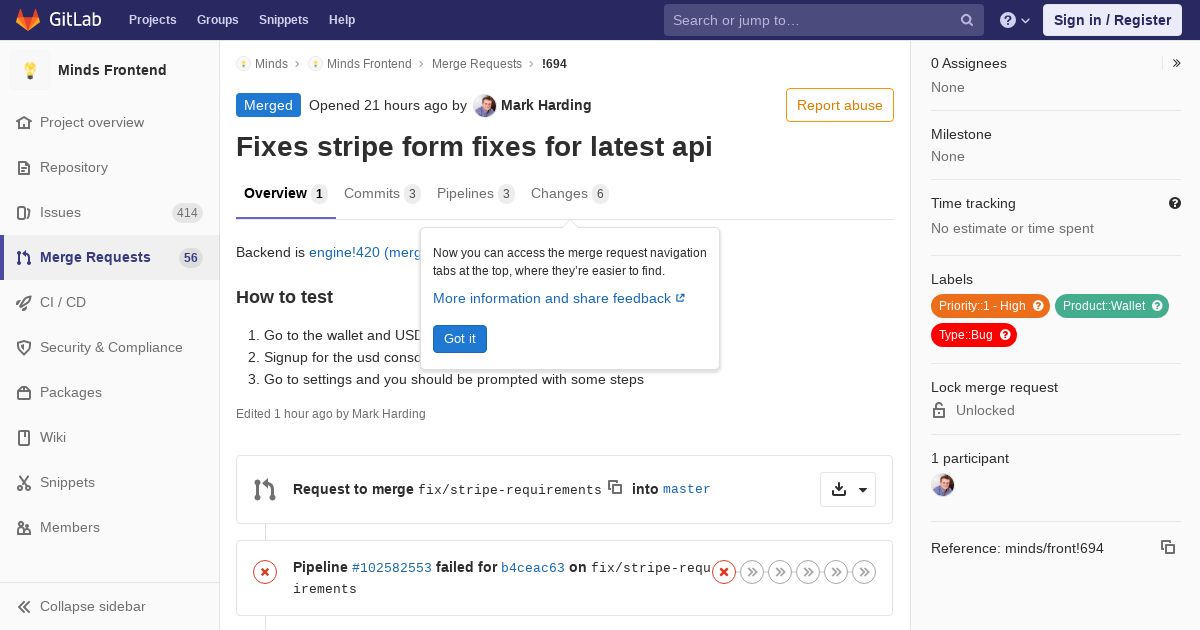Click the failed pipeline stage icon
The width and height of the screenshot is (1200, 630).
[x=724, y=572]
